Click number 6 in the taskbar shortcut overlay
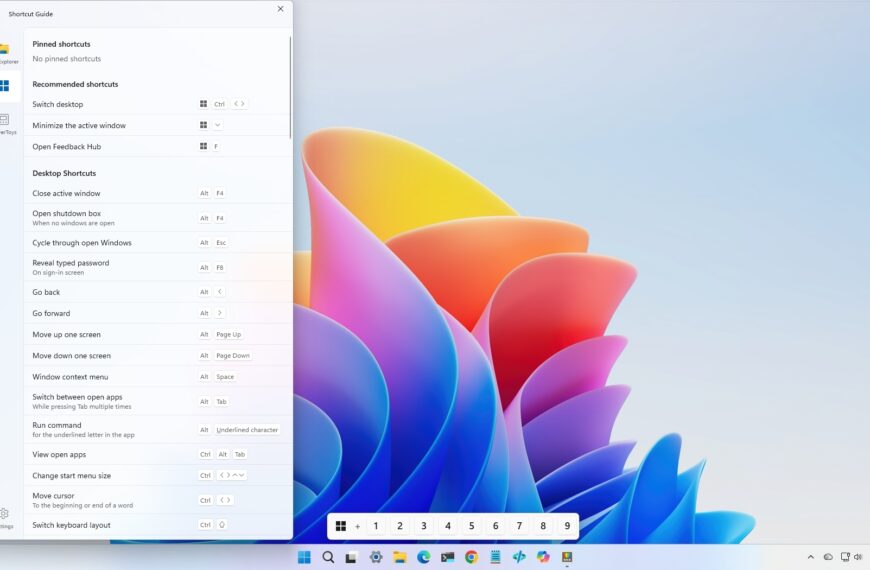The image size is (870, 570). 495,526
